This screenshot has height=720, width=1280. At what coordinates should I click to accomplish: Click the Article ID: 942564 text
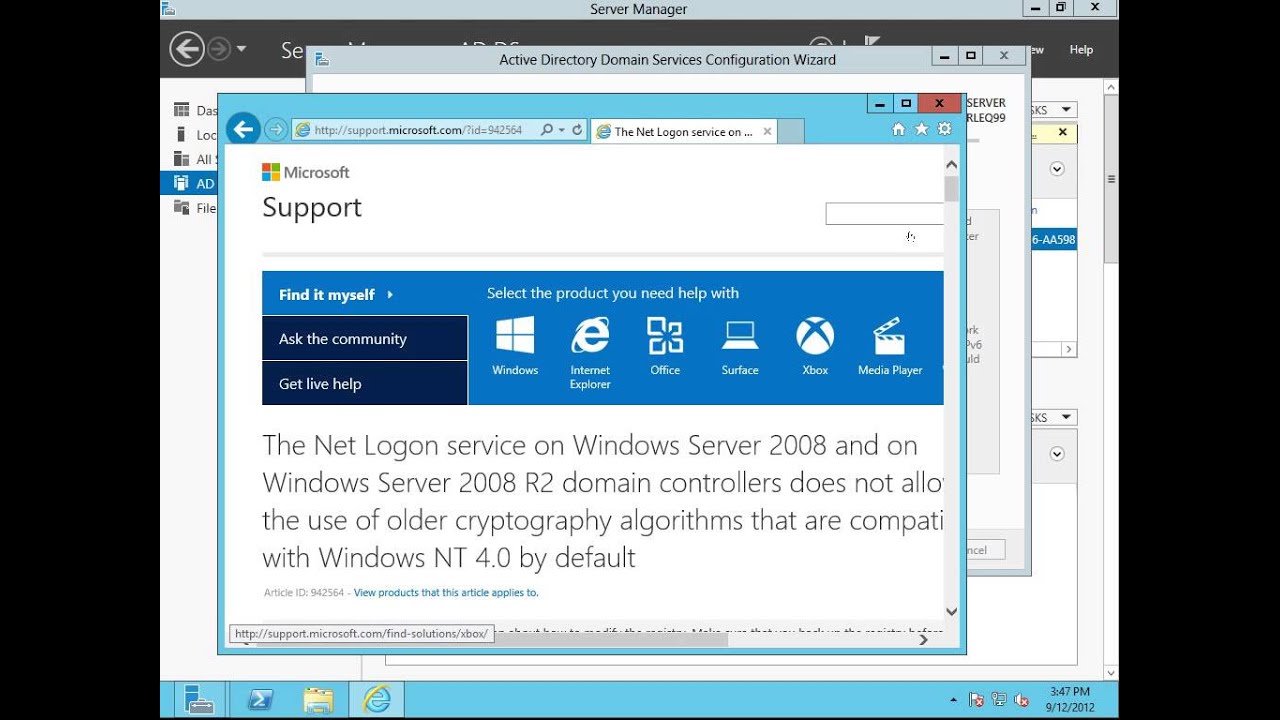pyautogui.click(x=304, y=592)
